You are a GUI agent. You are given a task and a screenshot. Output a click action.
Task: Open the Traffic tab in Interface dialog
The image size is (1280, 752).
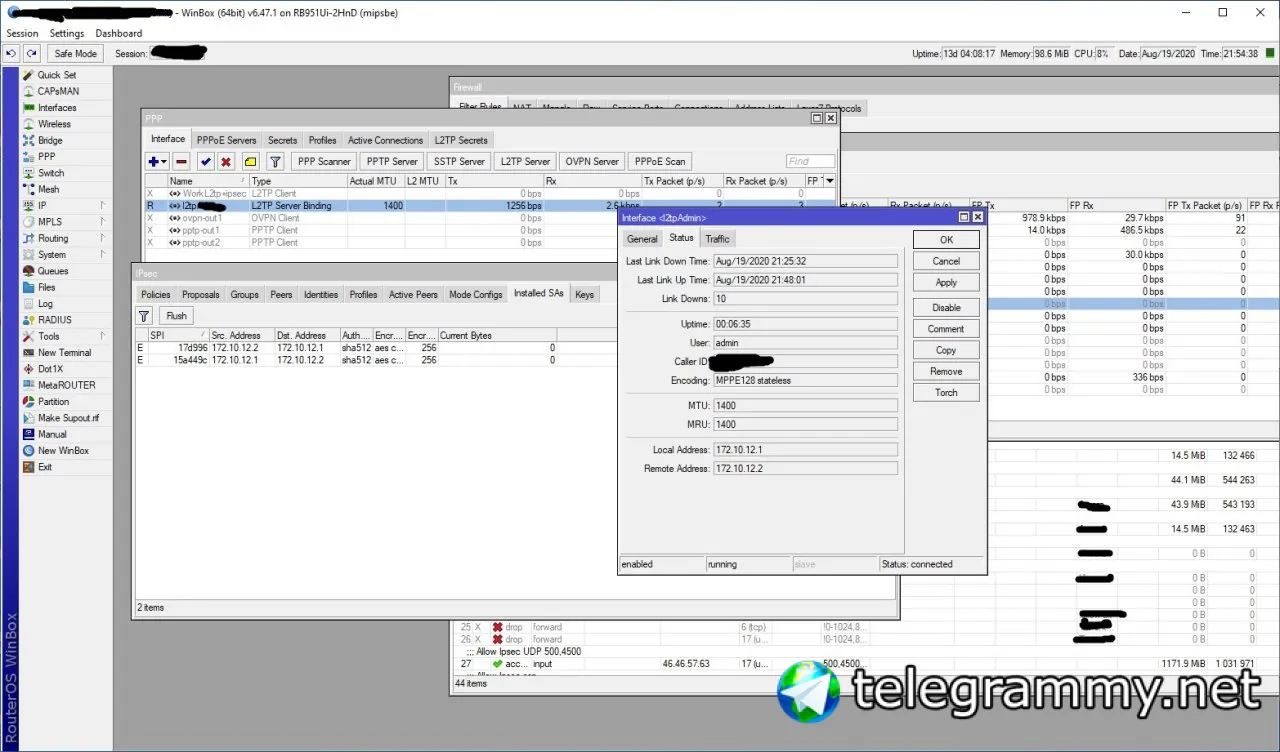coord(717,239)
